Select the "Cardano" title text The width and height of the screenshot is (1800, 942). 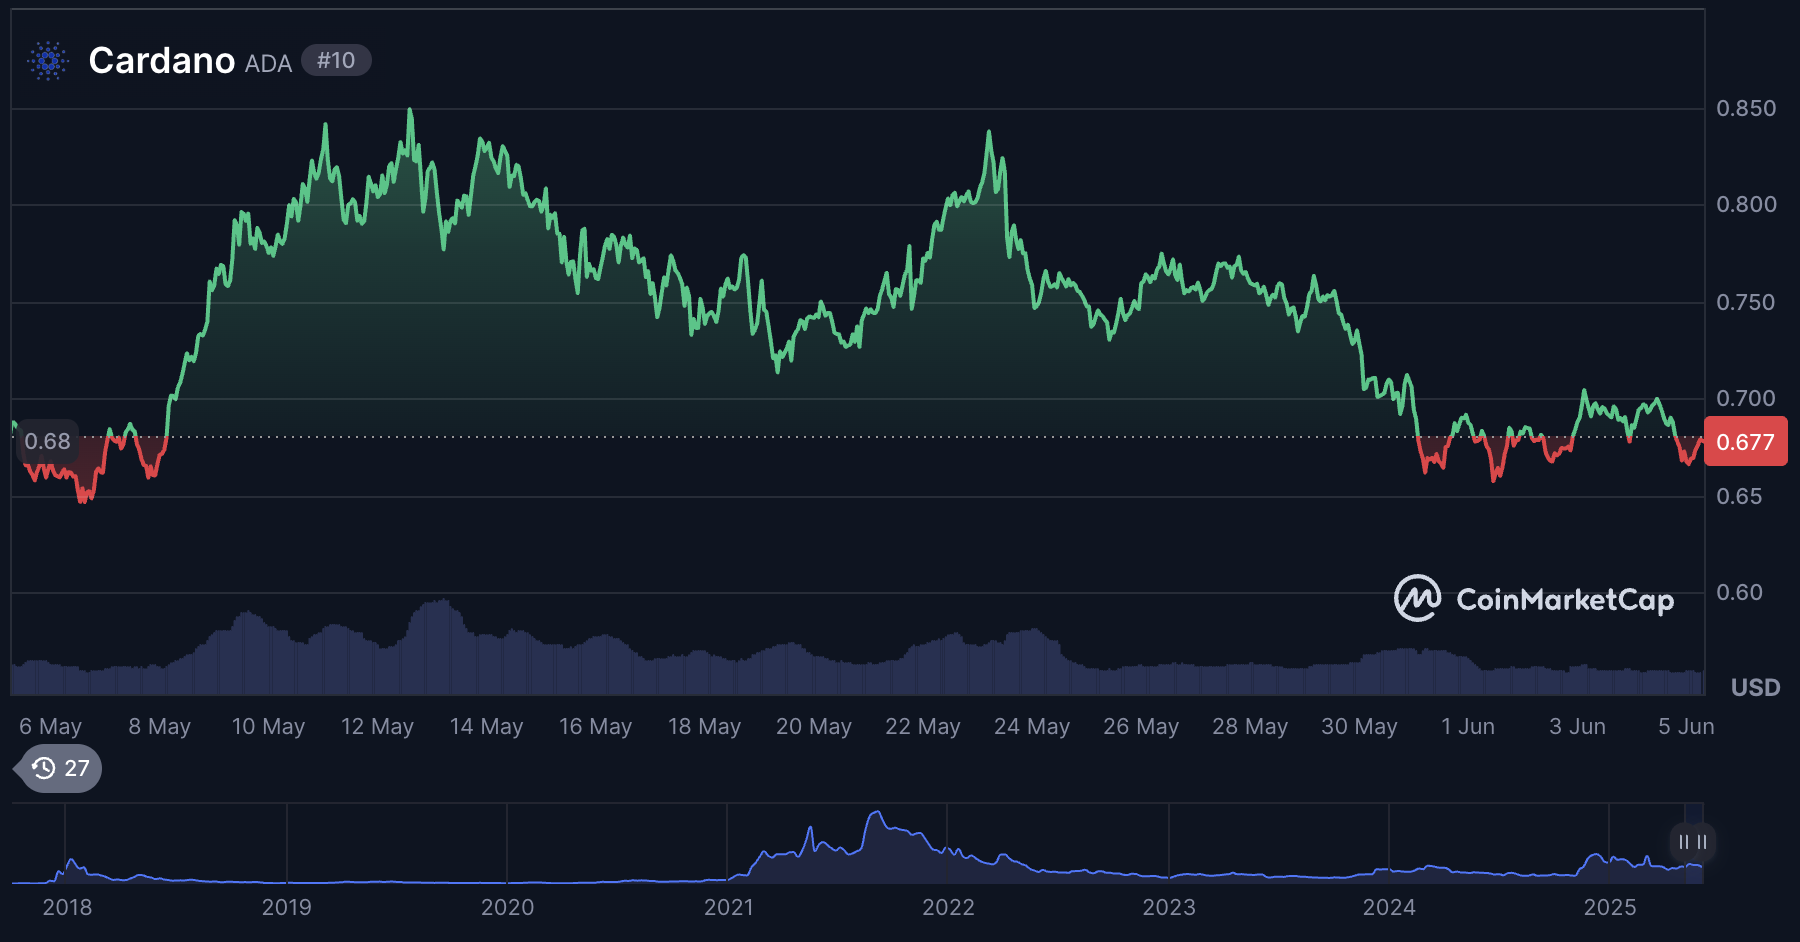click(x=160, y=60)
